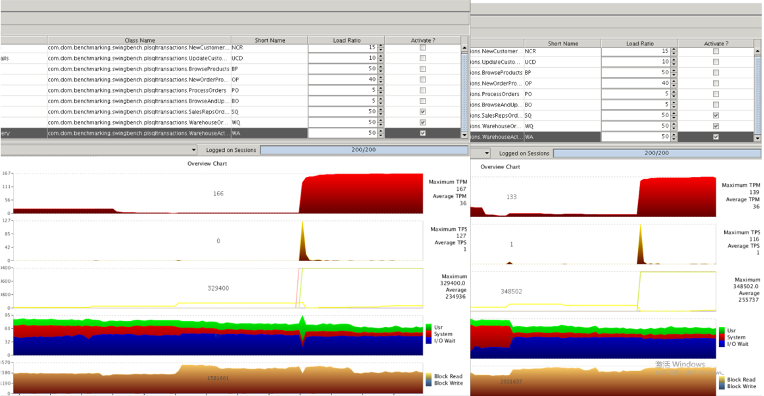Click the I/O Wait blue legend icon in right panel
The image size is (764, 396).
pos(721,344)
